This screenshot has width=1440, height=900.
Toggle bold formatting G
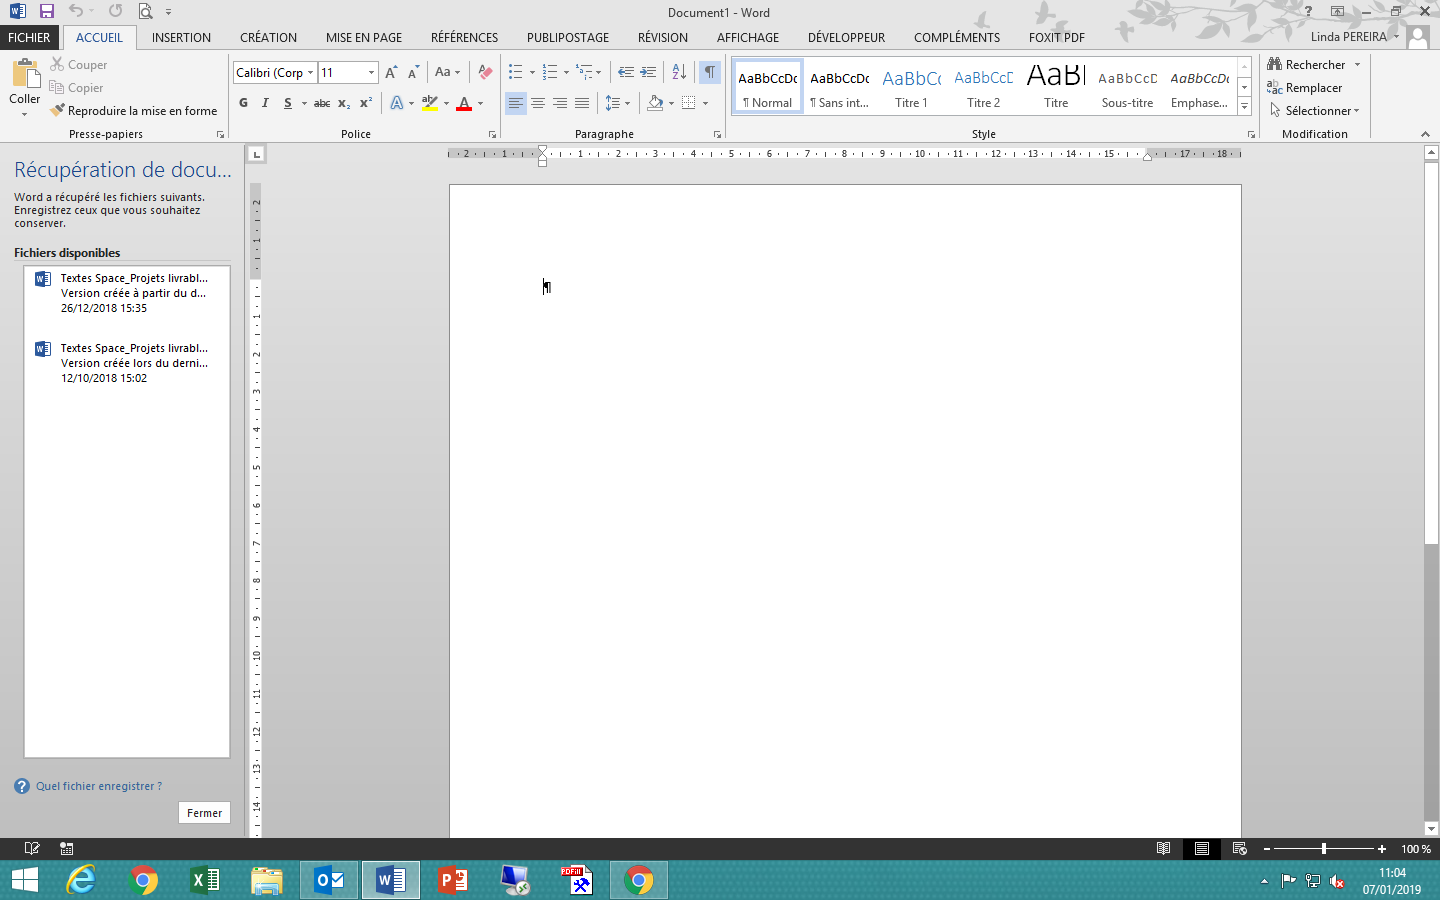[243, 103]
